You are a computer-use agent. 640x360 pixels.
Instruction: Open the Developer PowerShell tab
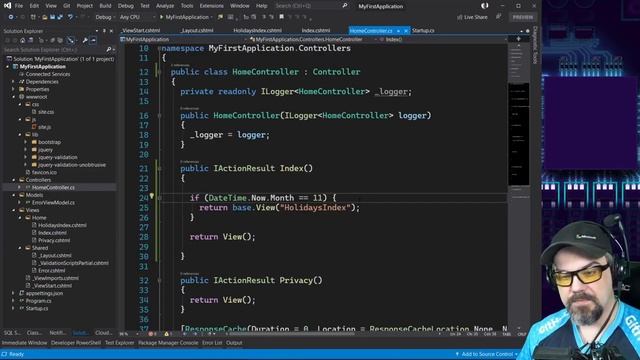[x=76, y=343]
